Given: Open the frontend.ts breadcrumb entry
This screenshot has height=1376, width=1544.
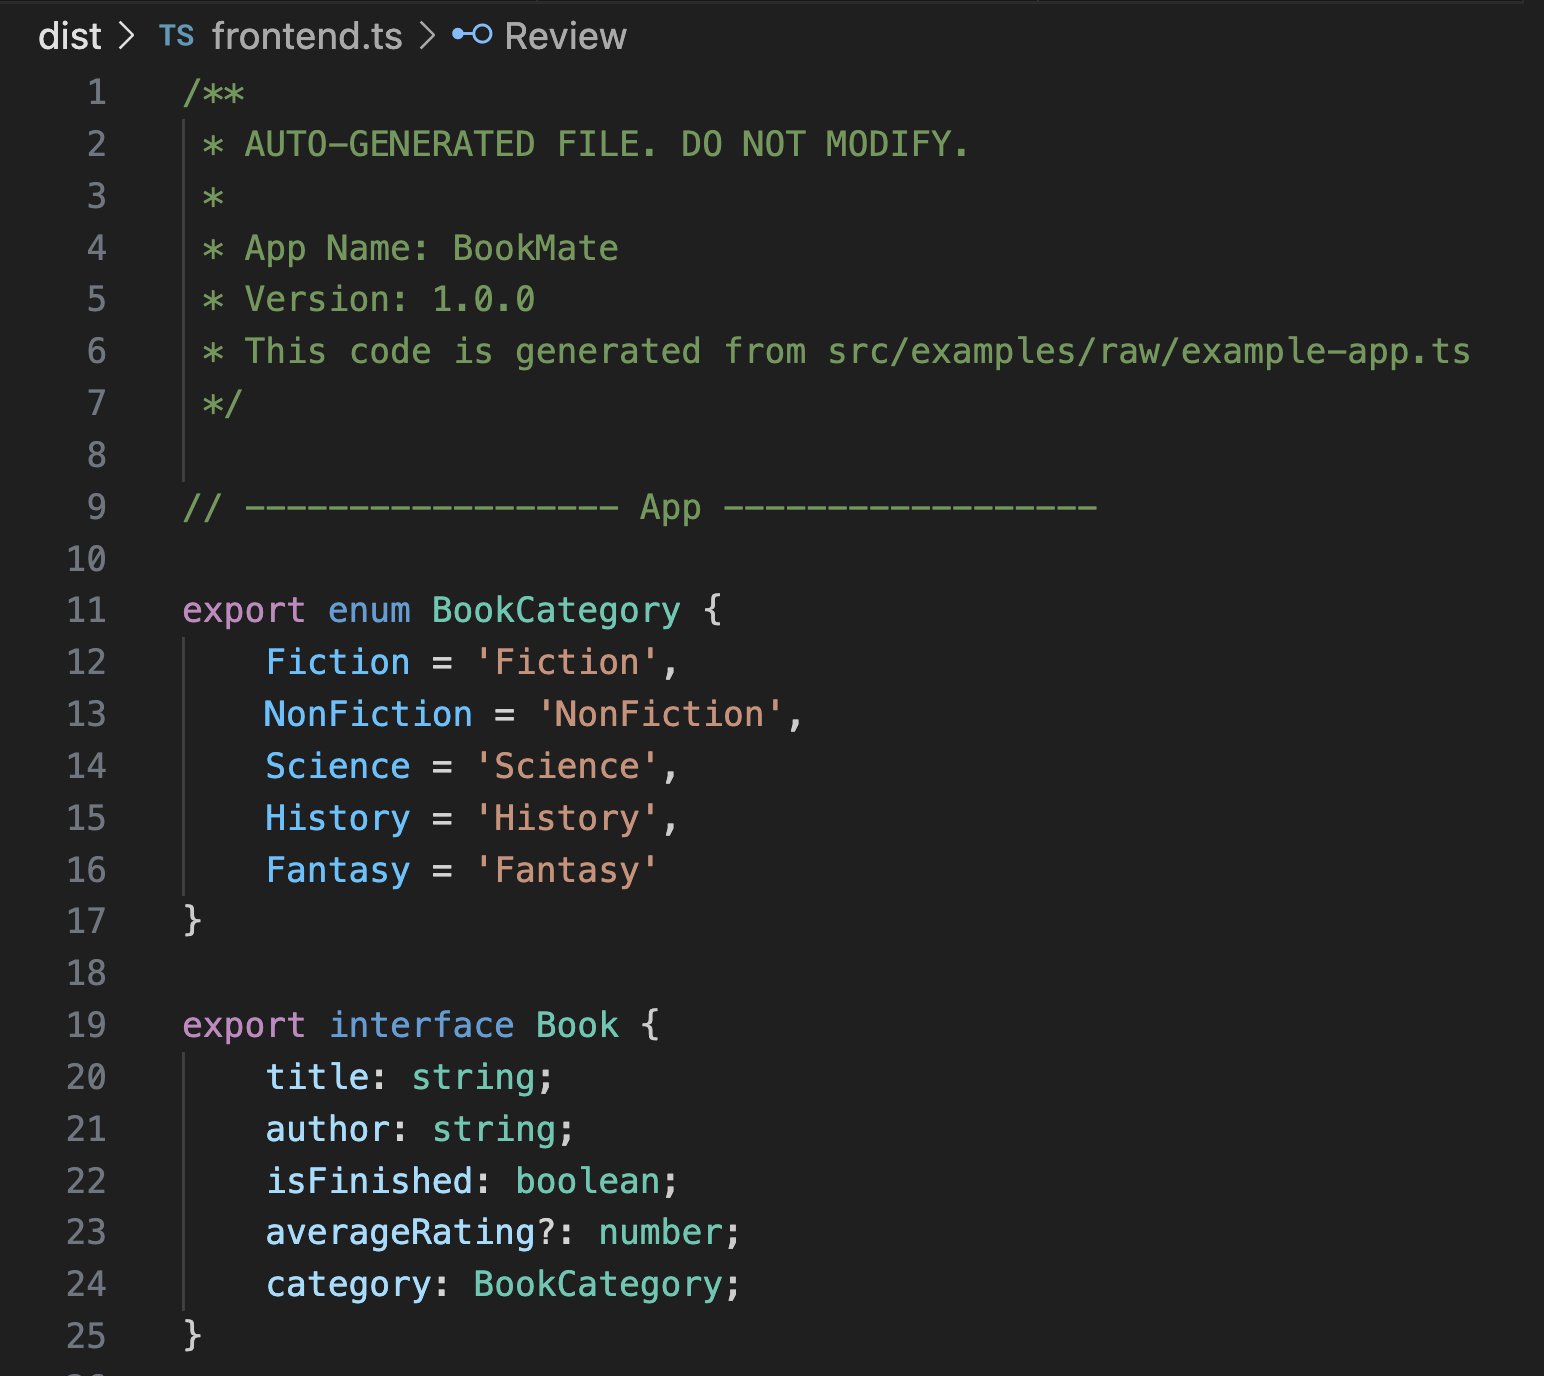Looking at the screenshot, I should [x=307, y=35].
